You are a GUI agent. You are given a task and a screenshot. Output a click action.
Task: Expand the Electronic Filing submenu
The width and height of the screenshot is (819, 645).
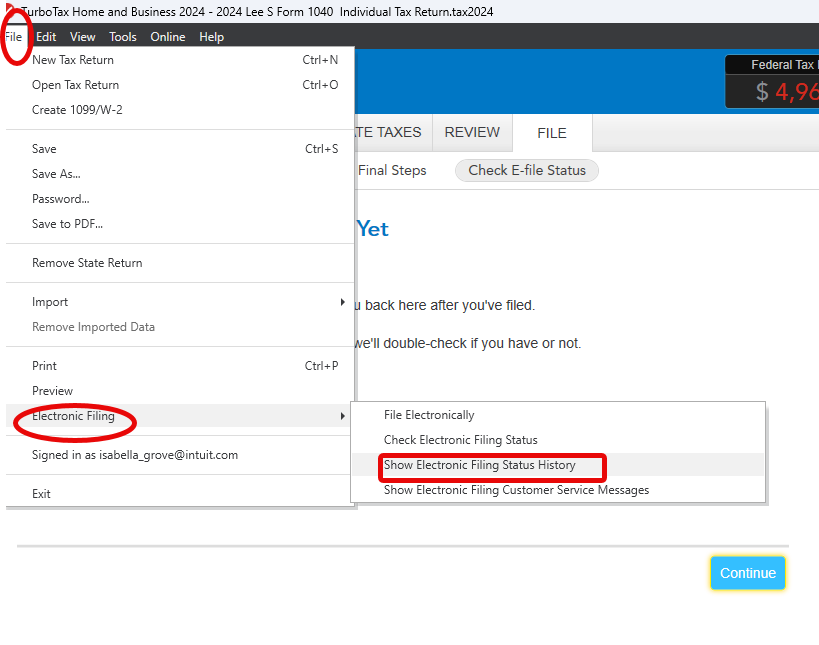pyautogui.click(x=180, y=416)
